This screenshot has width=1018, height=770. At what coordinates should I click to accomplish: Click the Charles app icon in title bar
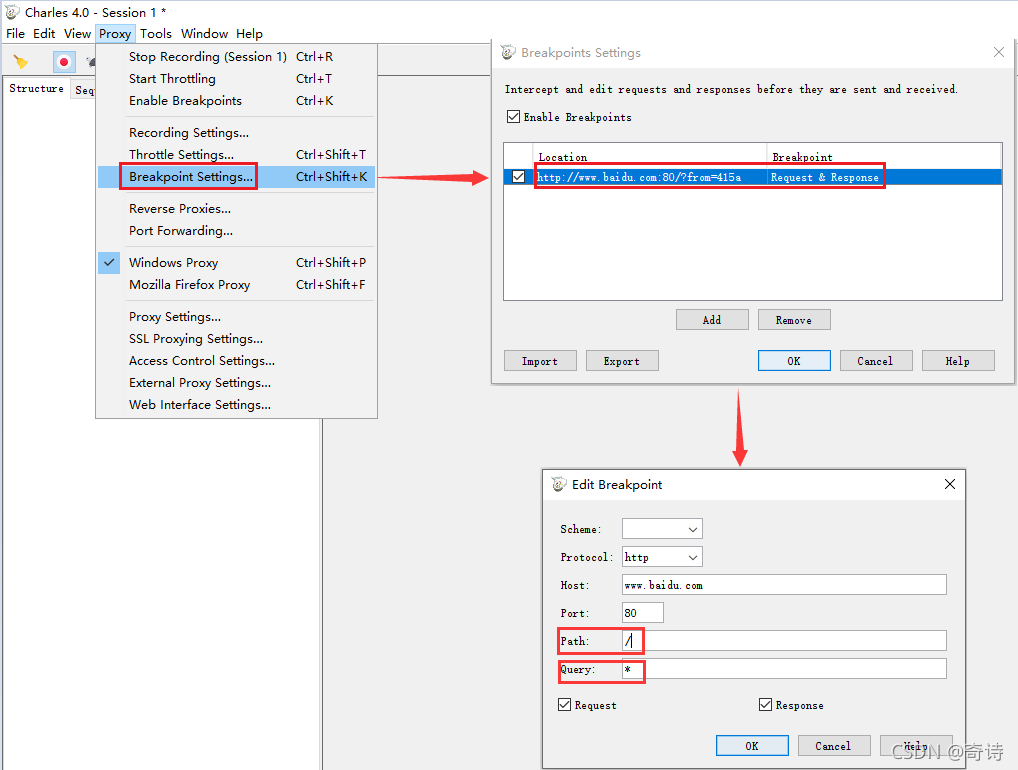[12, 12]
